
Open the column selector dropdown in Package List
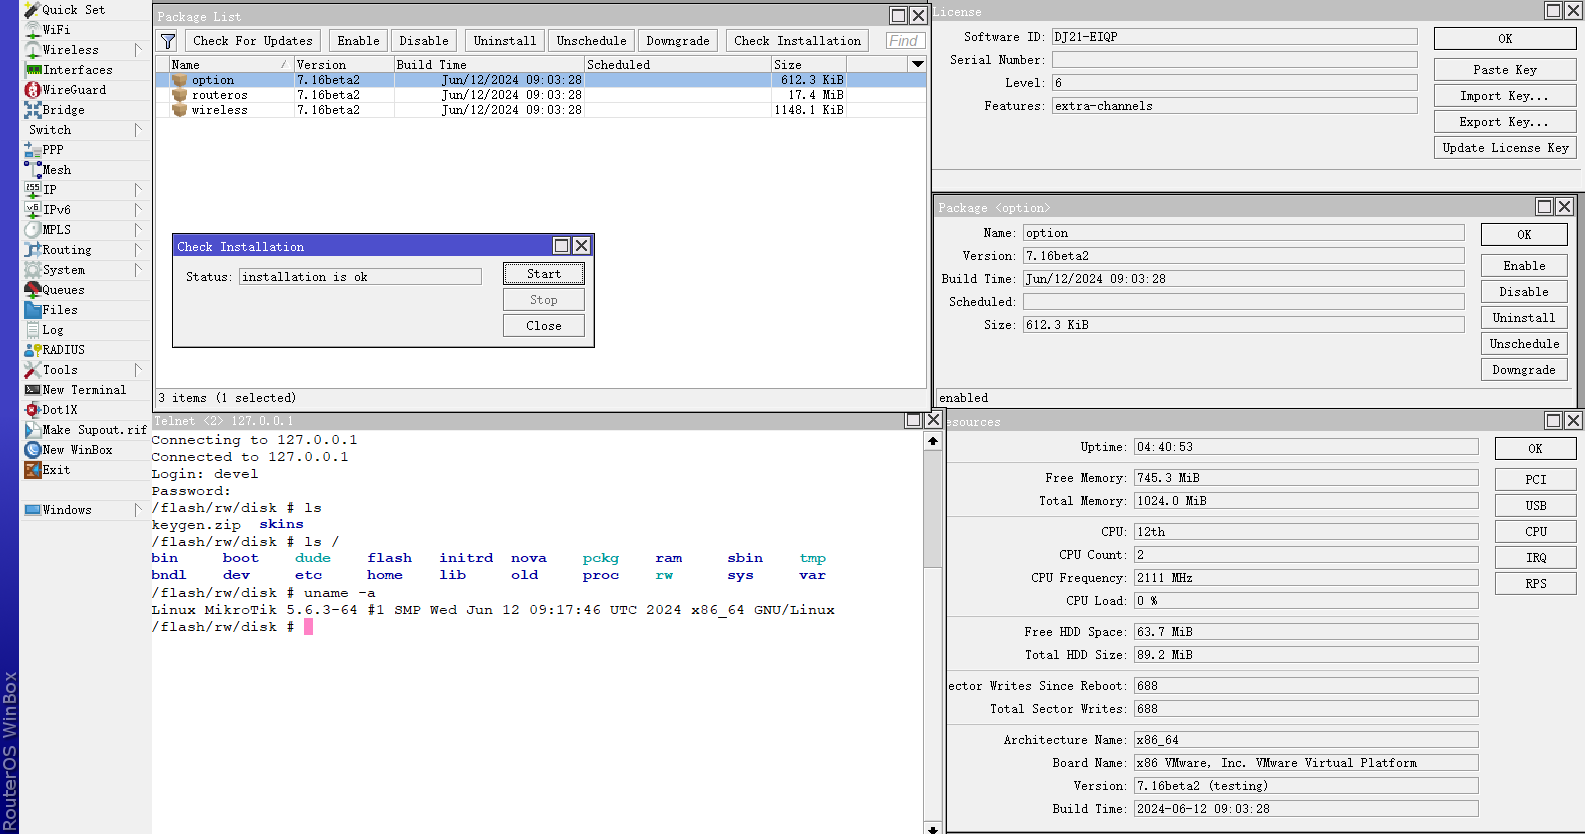[917, 64]
